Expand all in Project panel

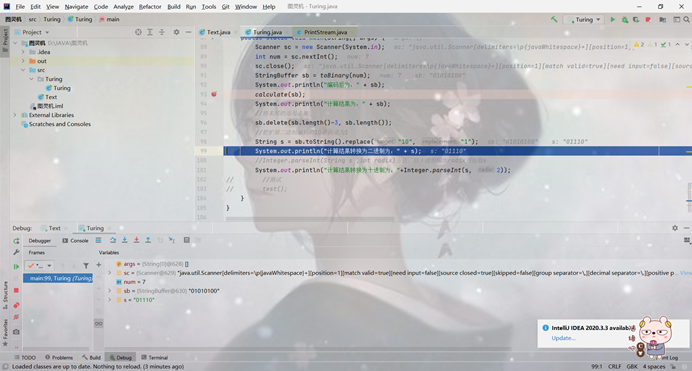[x=150, y=32]
